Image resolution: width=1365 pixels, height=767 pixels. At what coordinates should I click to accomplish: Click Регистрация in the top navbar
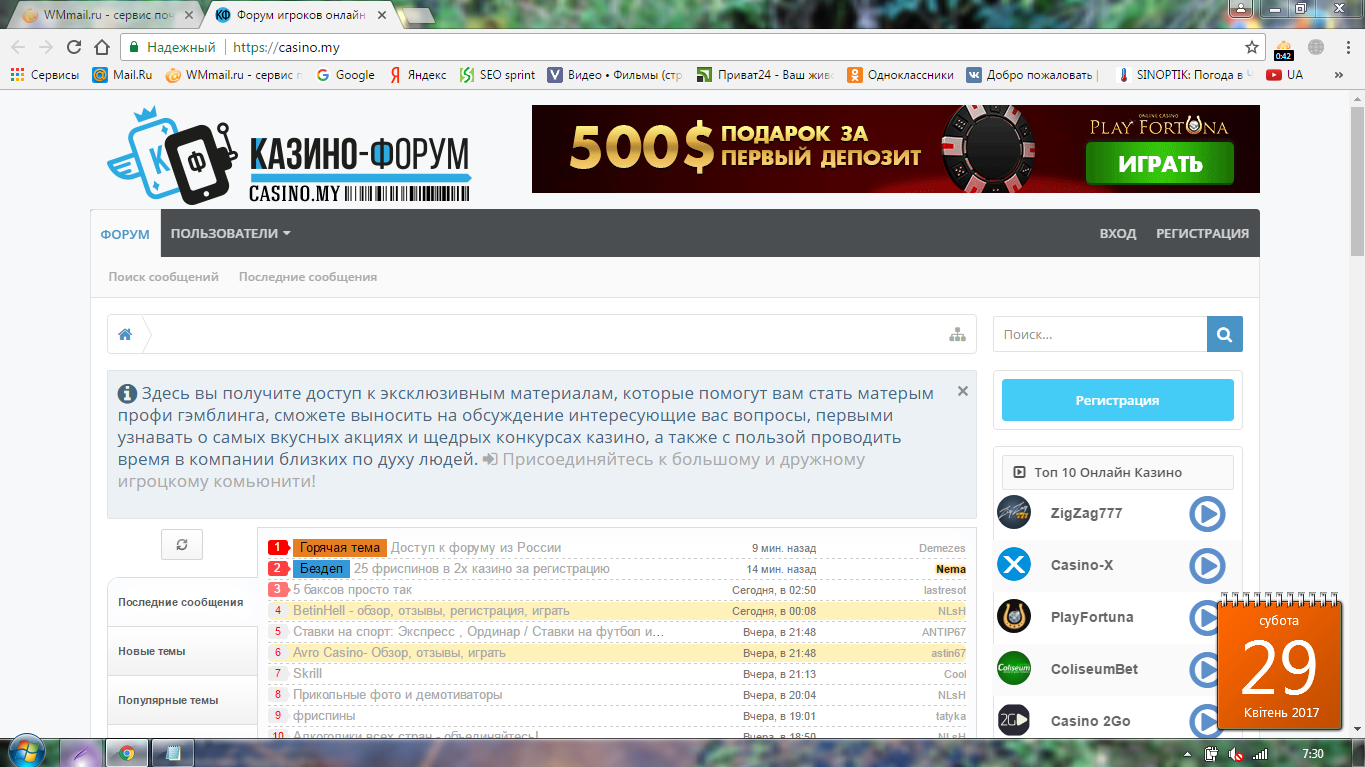click(x=1203, y=234)
